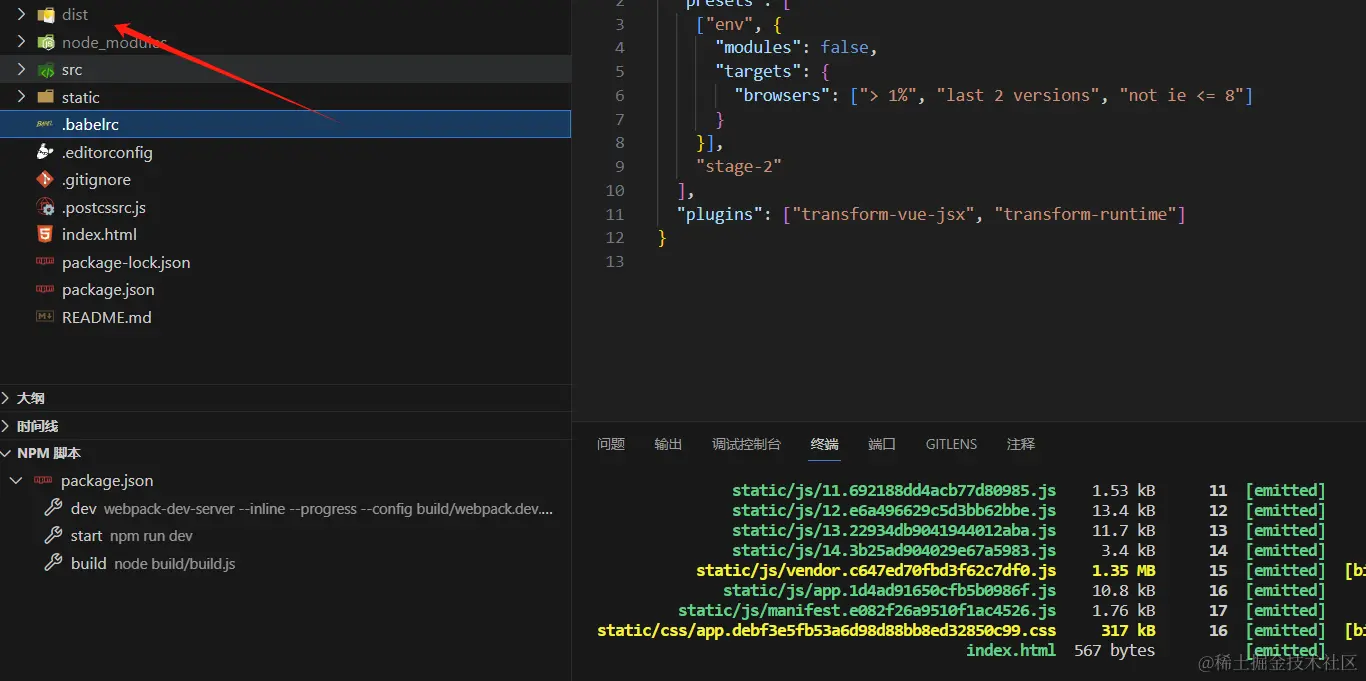Click the "stage-2" preset in the editor
The width and height of the screenshot is (1366, 681).
(738, 166)
